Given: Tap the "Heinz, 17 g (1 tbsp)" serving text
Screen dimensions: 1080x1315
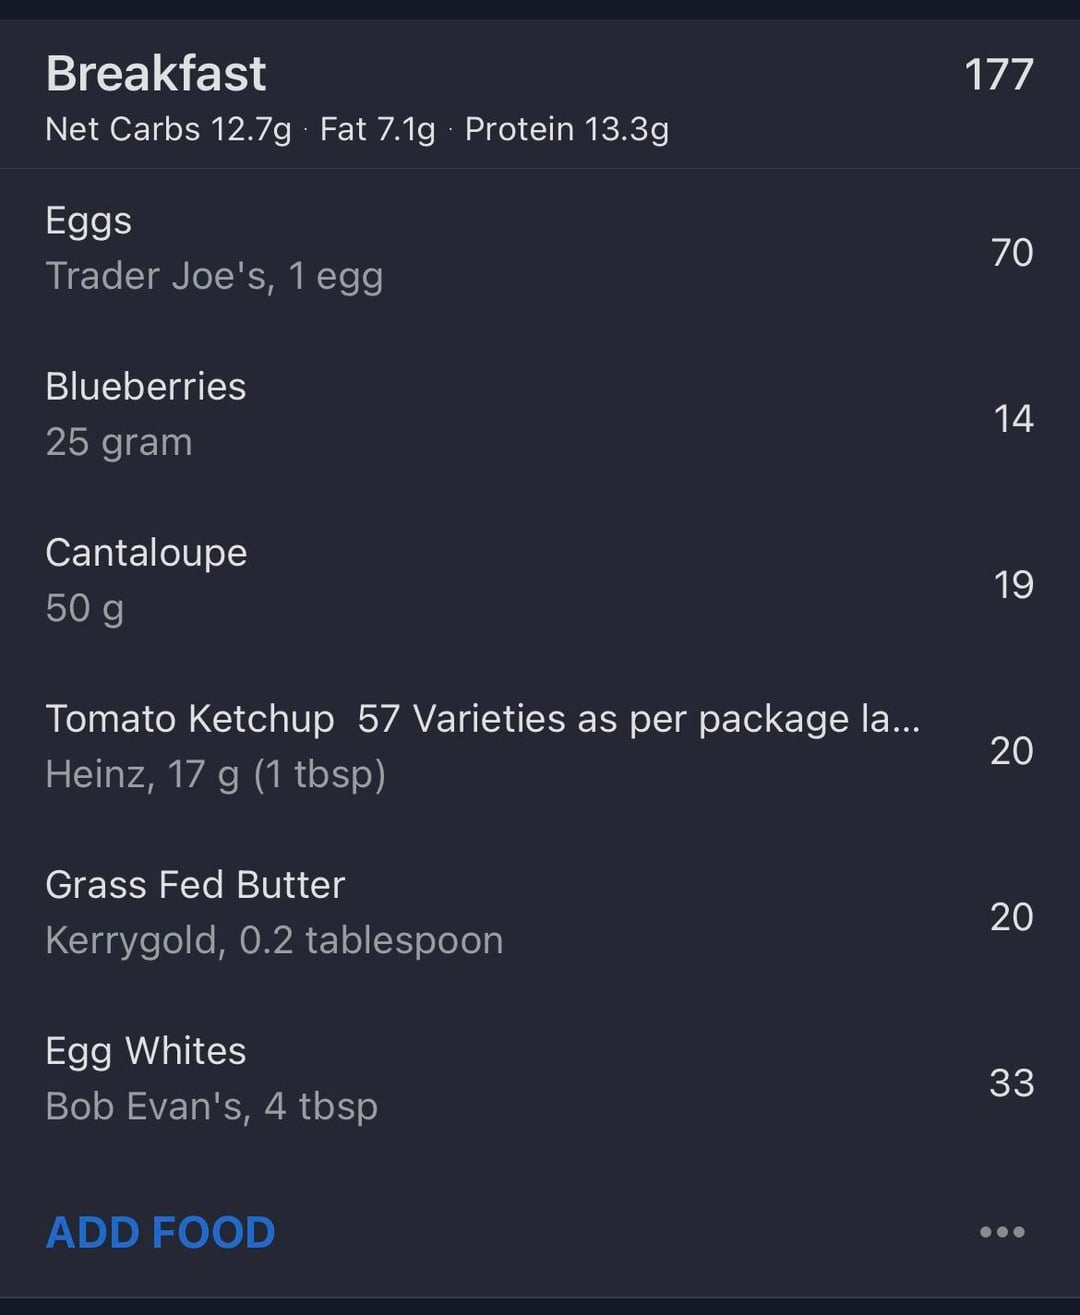Looking at the screenshot, I should click(216, 774).
